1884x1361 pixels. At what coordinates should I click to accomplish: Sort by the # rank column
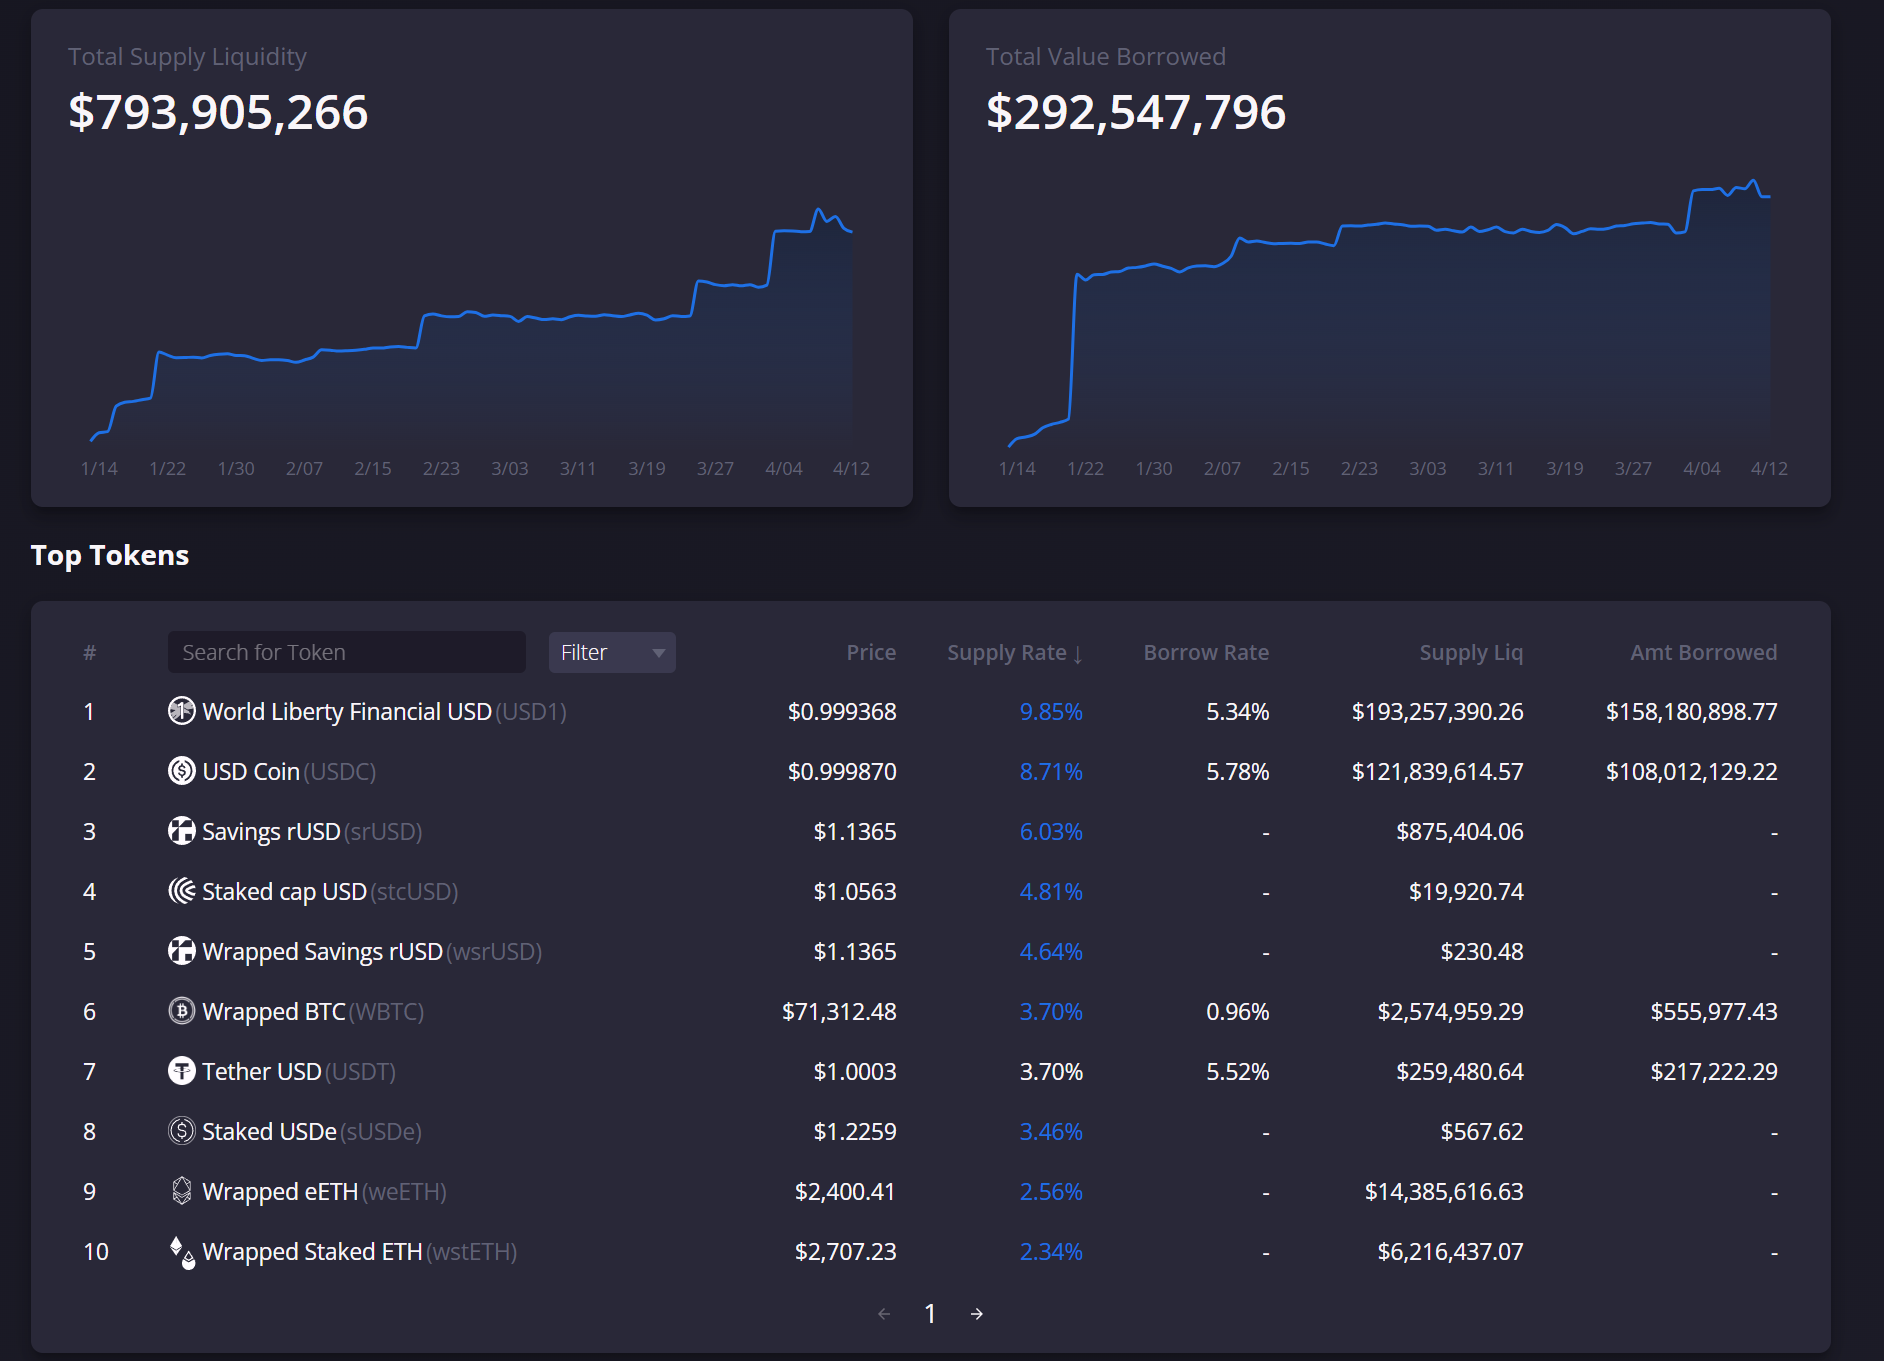(x=89, y=653)
